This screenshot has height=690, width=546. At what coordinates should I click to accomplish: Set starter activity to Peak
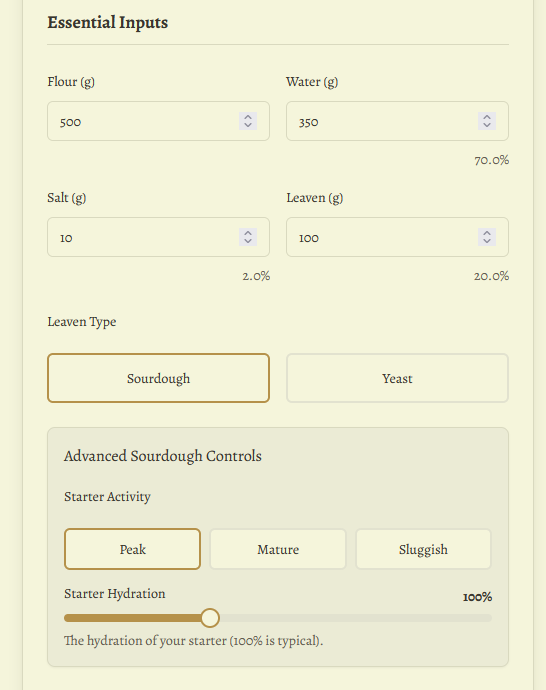132,549
